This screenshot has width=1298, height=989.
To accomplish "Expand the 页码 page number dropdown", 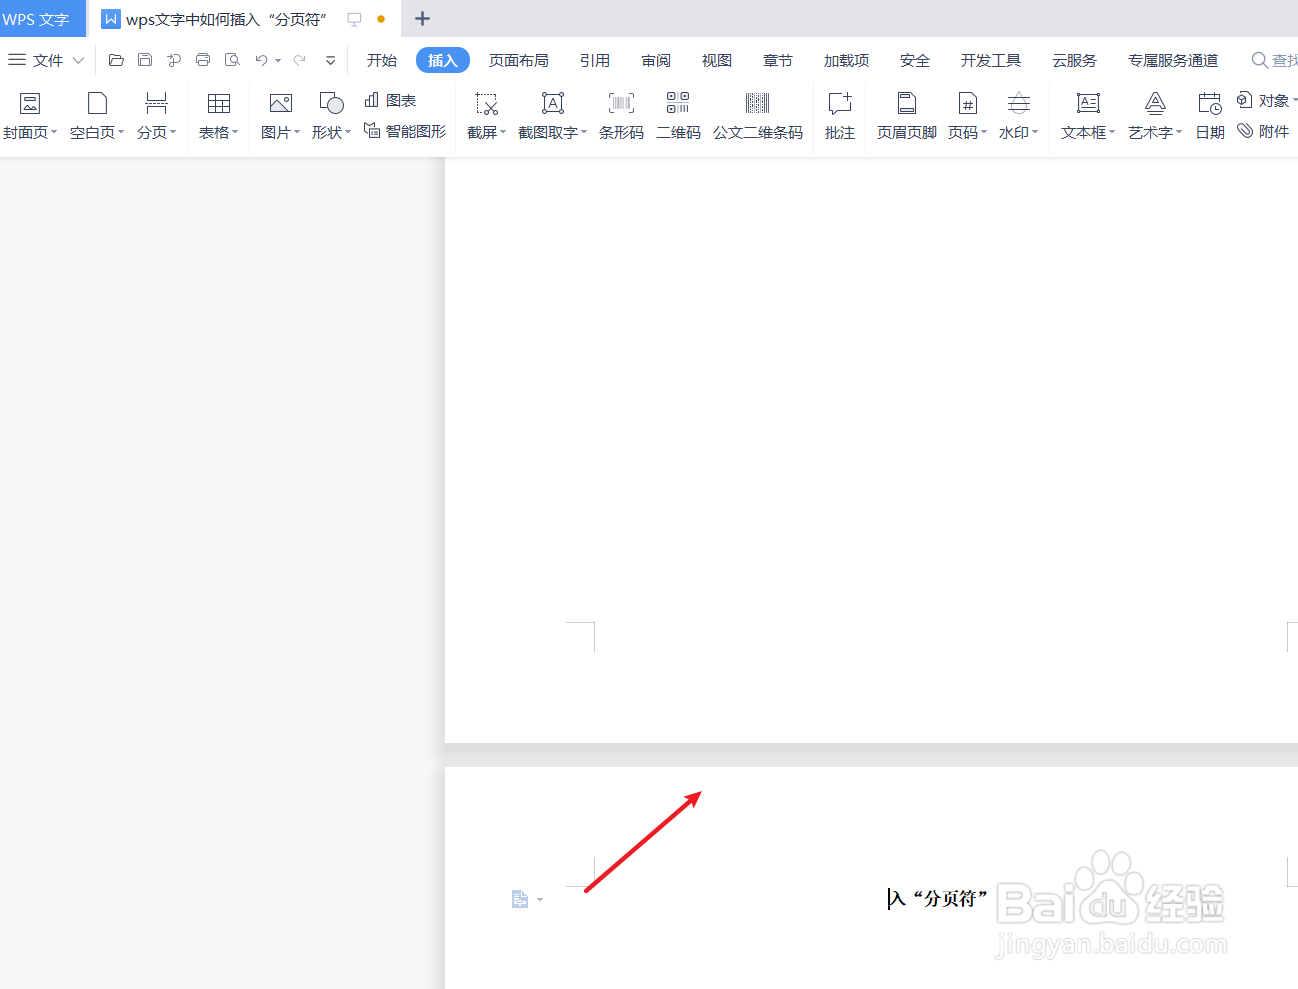I will pos(984,132).
